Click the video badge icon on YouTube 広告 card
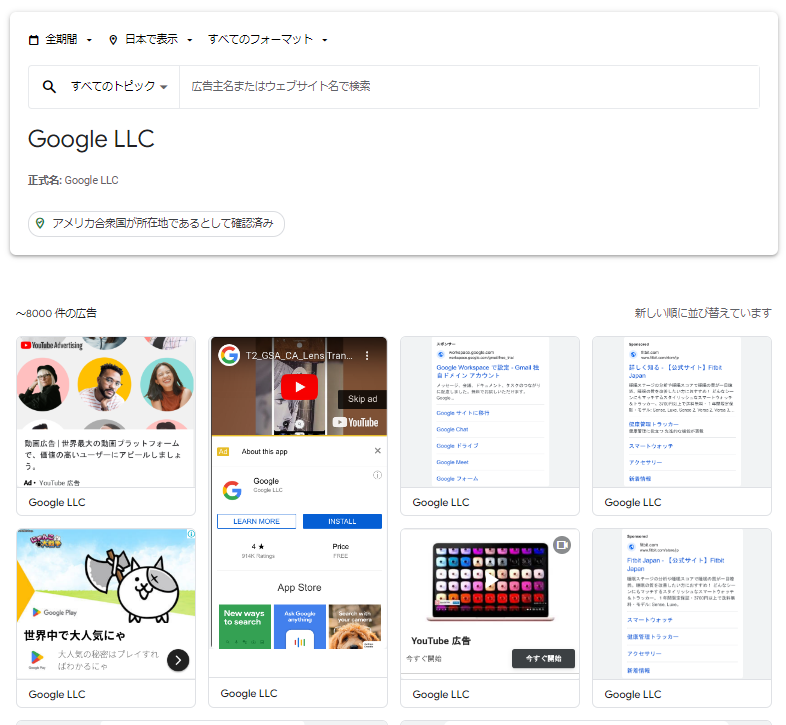786x725 pixels. click(x=562, y=545)
